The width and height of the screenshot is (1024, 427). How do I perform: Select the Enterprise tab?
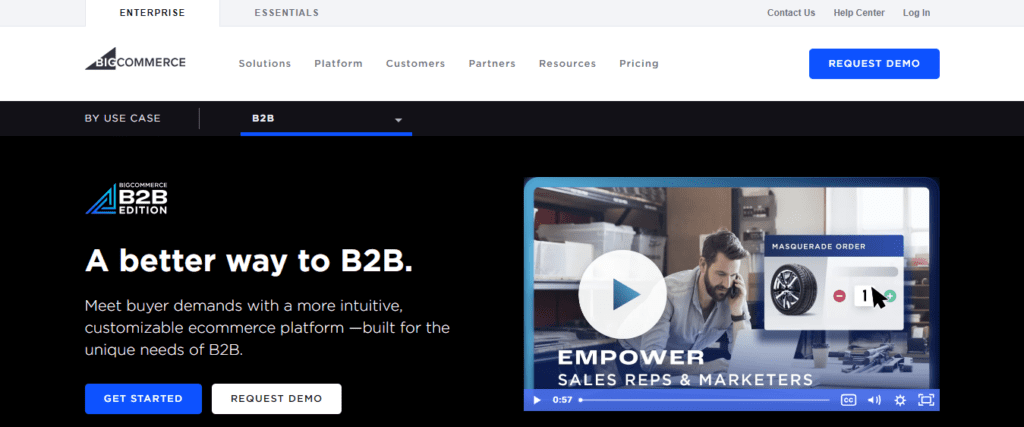point(152,13)
